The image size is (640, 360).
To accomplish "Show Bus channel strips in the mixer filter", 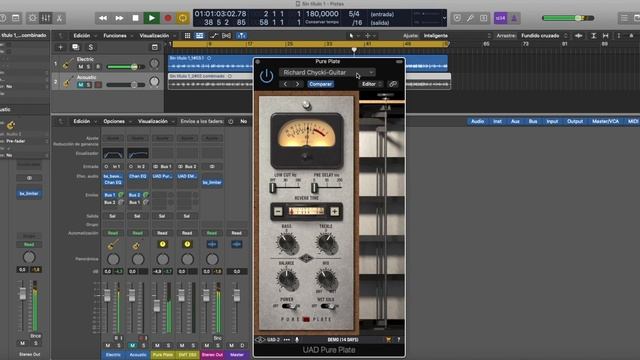I will [x=533, y=121].
